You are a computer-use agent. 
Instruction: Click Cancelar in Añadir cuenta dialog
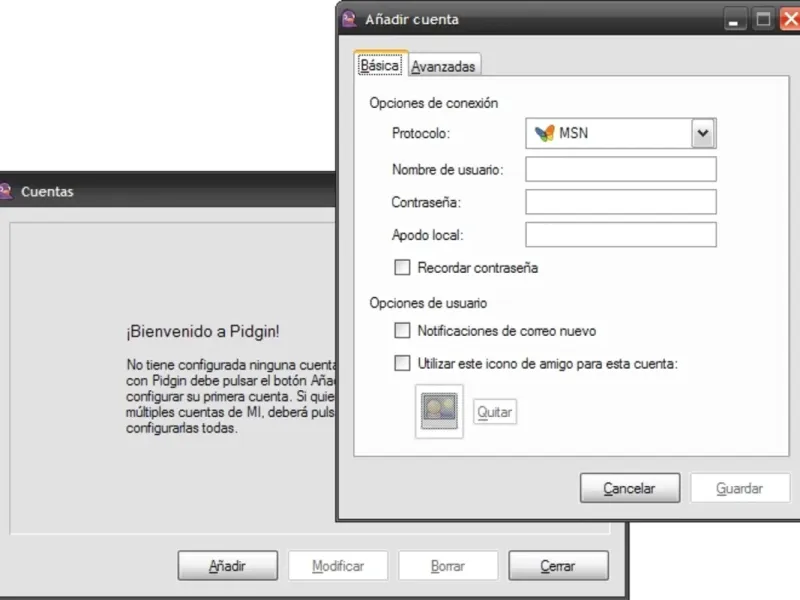point(630,488)
